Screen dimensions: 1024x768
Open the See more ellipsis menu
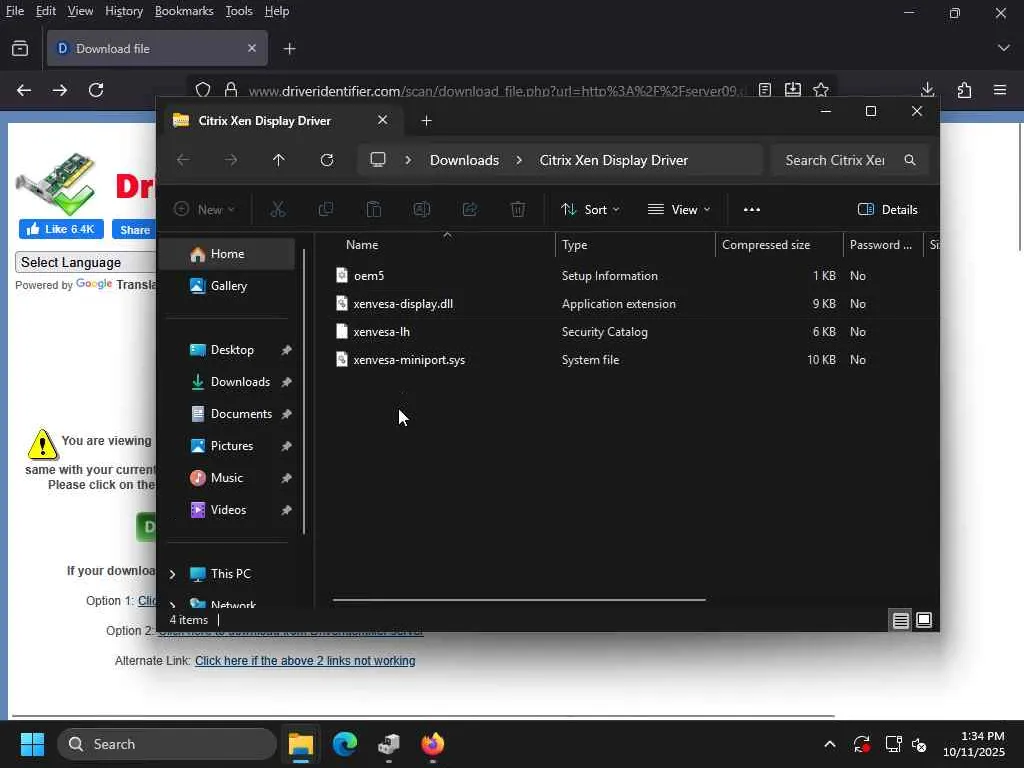(752, 210)
